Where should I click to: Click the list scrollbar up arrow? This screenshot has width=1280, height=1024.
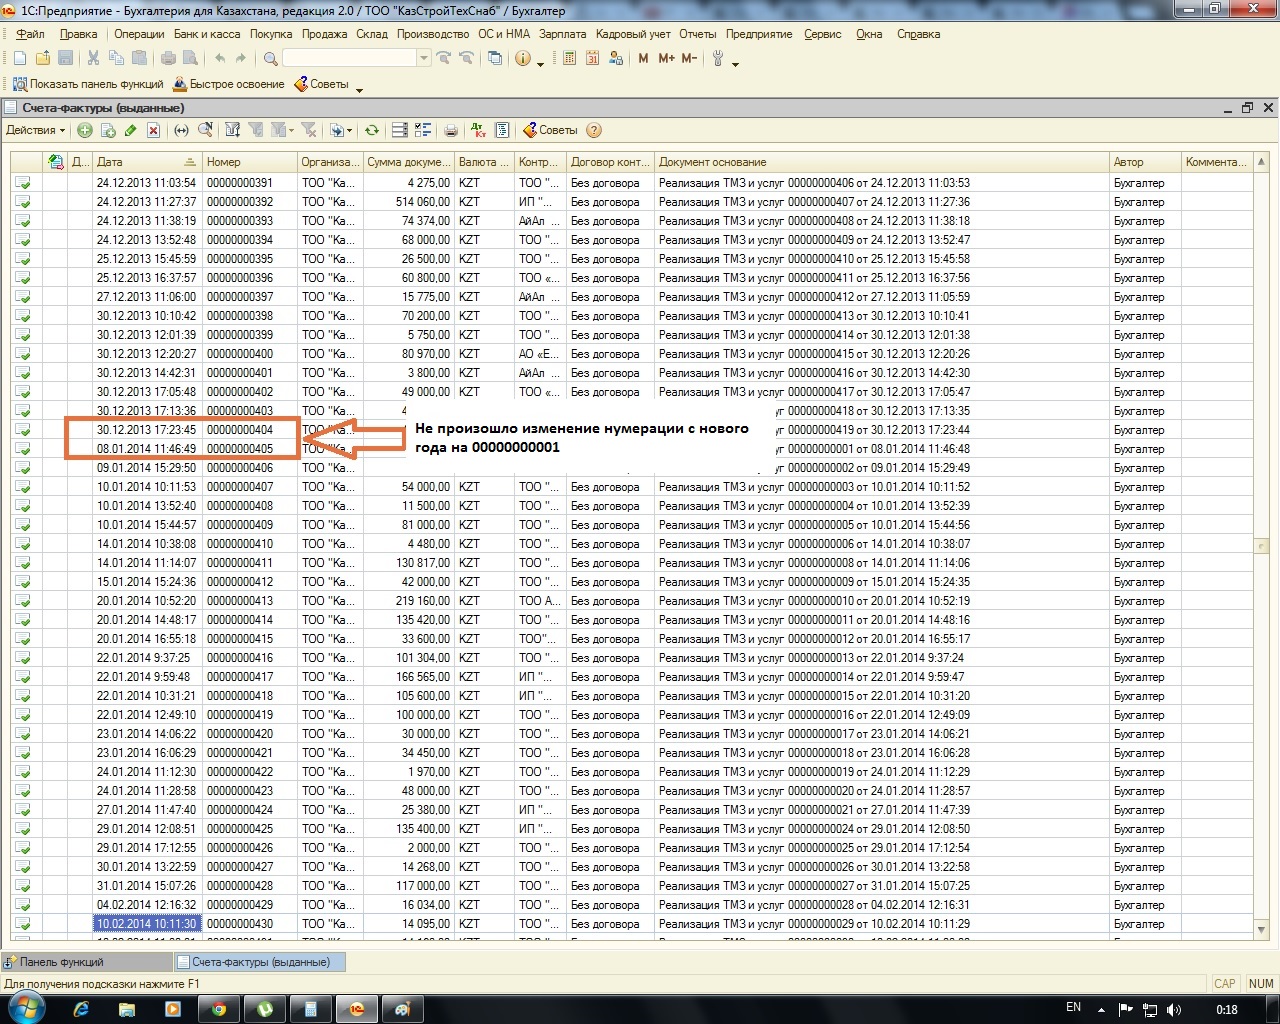point(1262,161)
